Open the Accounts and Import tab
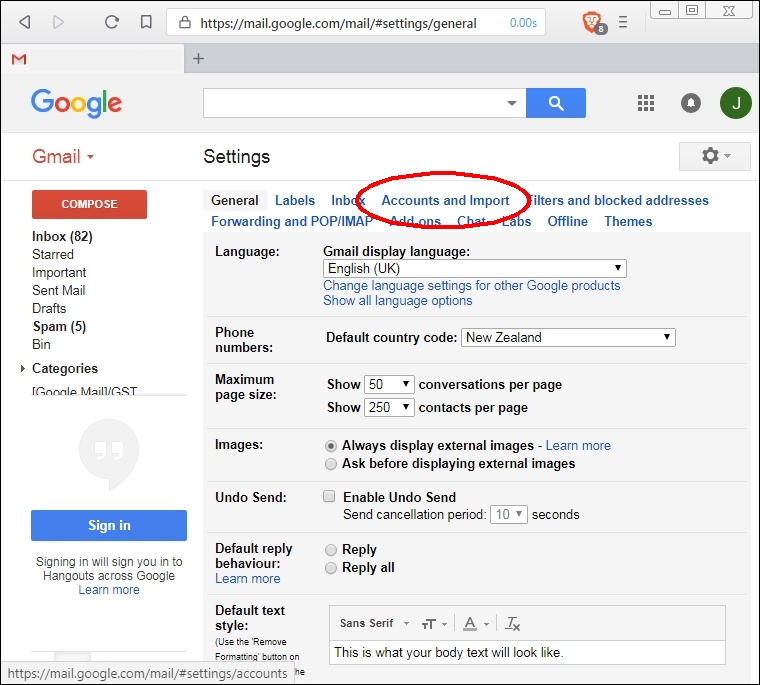 point(445,200)
